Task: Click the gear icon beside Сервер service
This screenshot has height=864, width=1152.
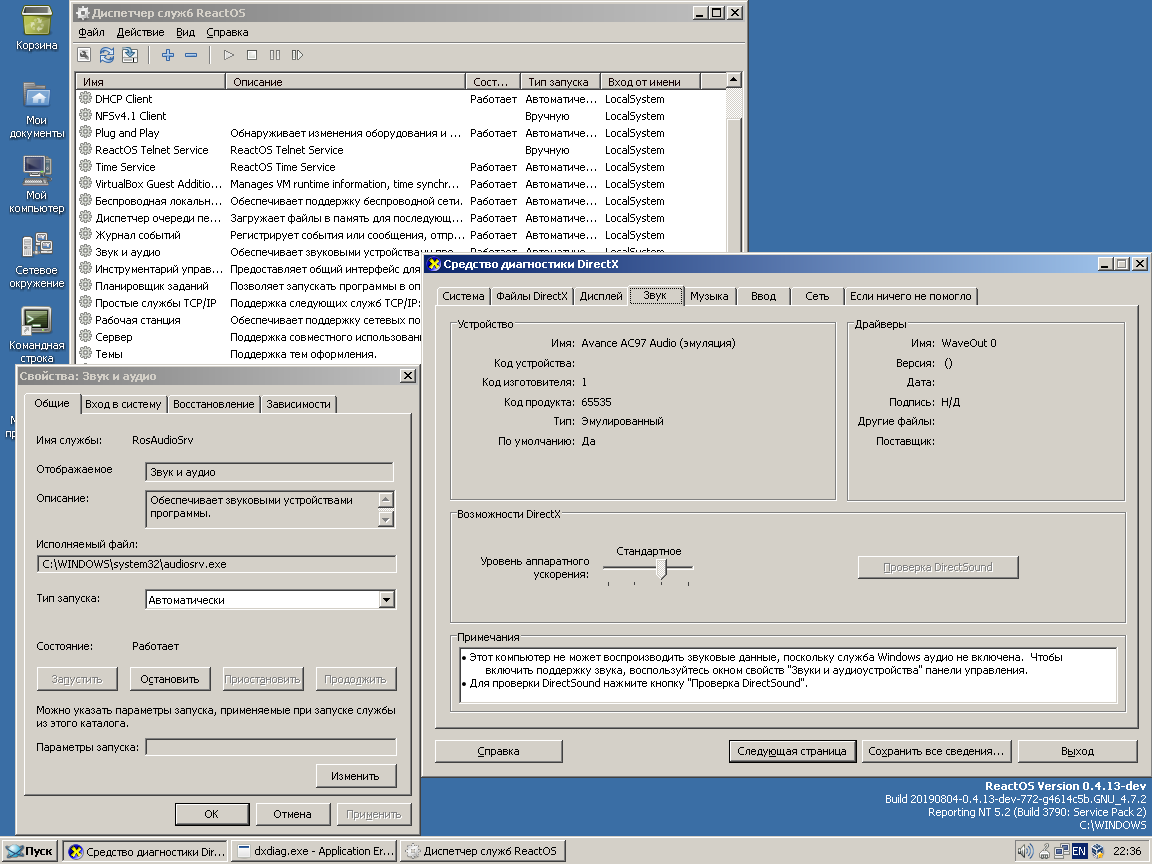Action: (86, 337)
